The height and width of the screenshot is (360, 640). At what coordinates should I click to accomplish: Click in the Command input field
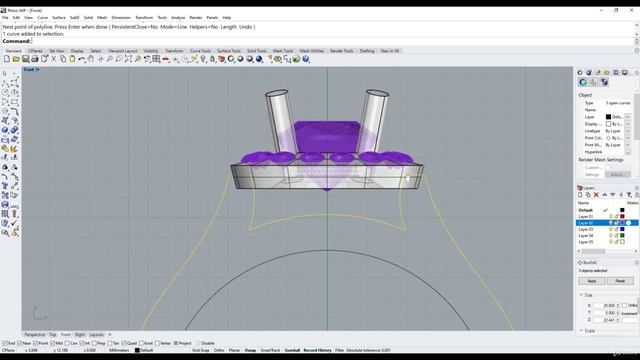tap(333, 41)
